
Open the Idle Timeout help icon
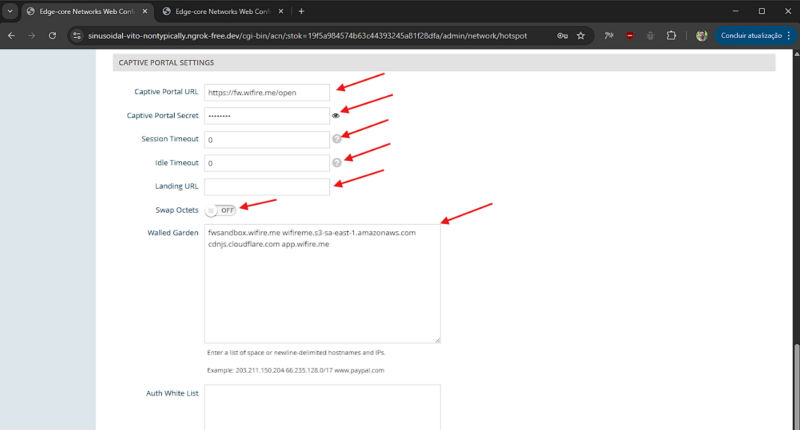[x=337, y=163]
